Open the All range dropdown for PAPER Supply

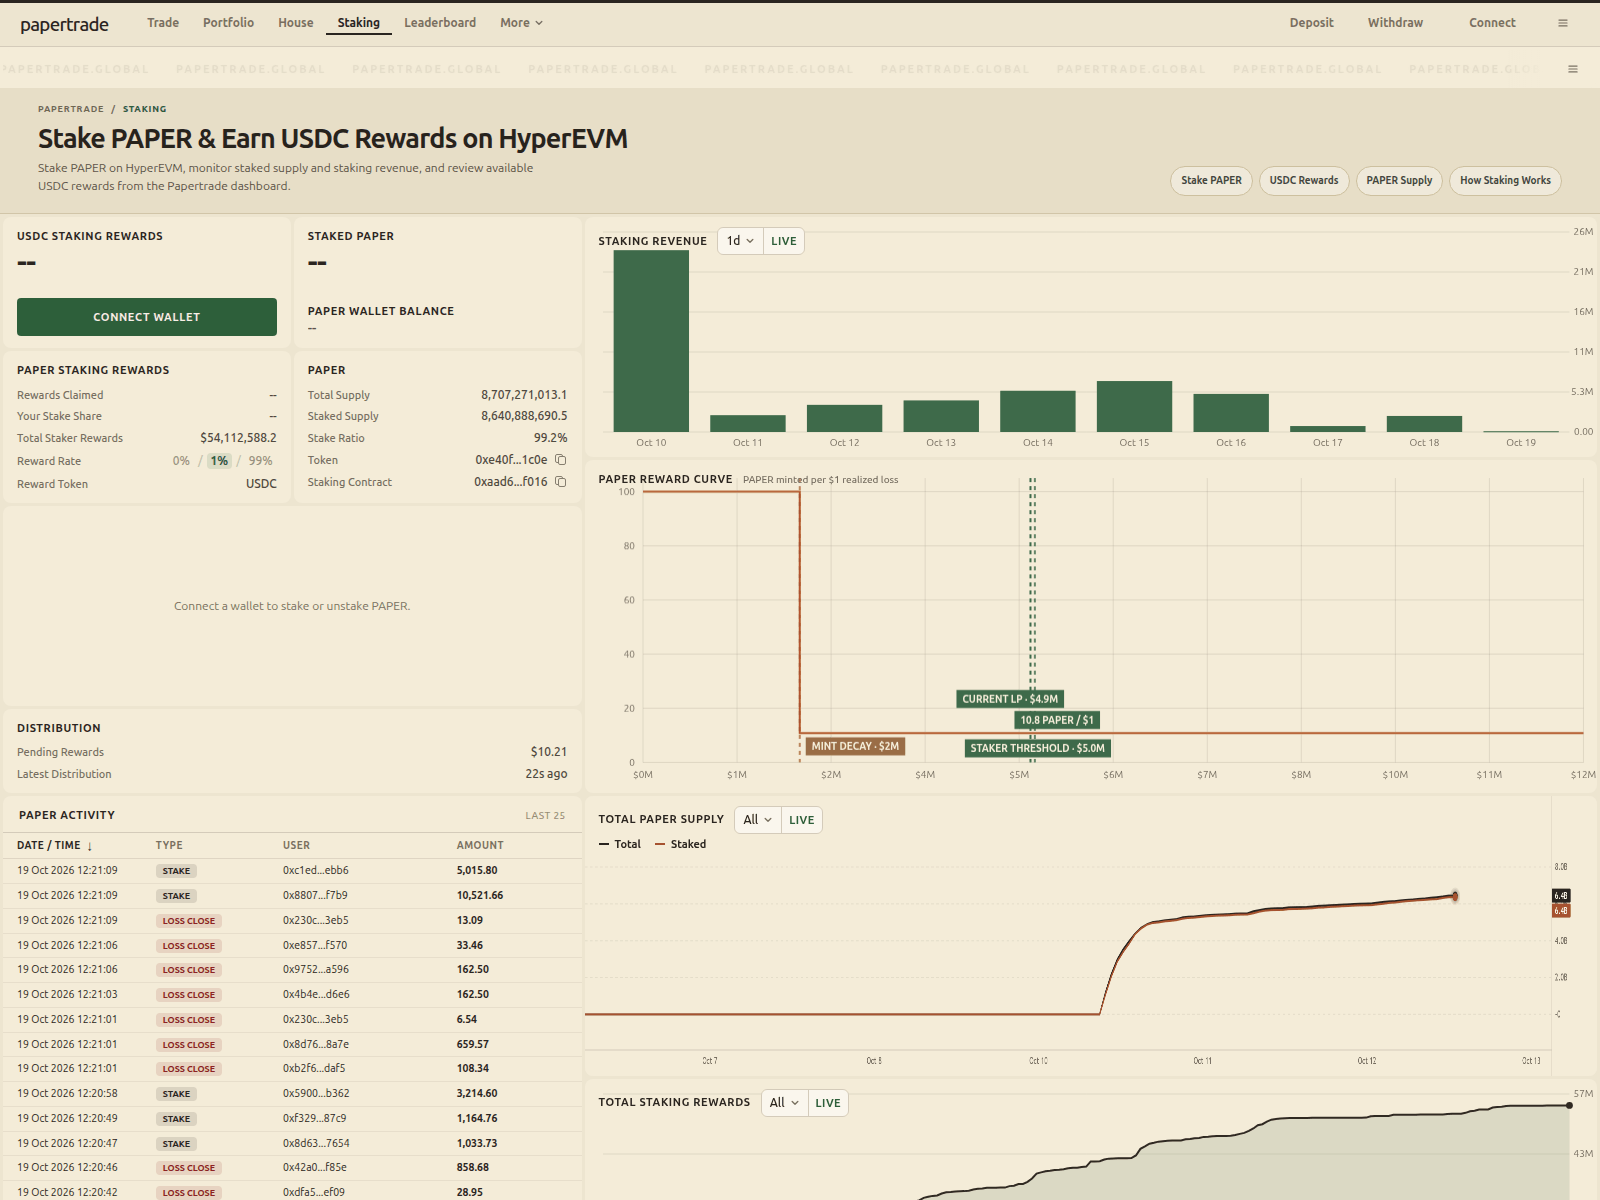(x=758, y=820)
